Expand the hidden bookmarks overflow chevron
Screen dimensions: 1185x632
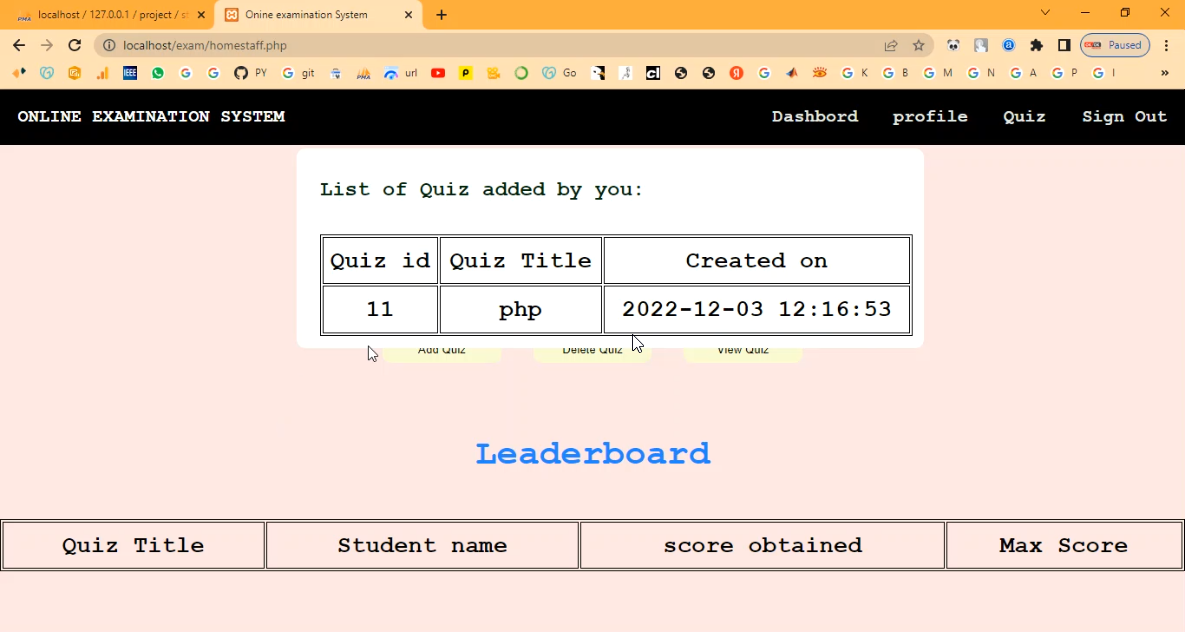pyautogui.click(x=1164, y=73)
